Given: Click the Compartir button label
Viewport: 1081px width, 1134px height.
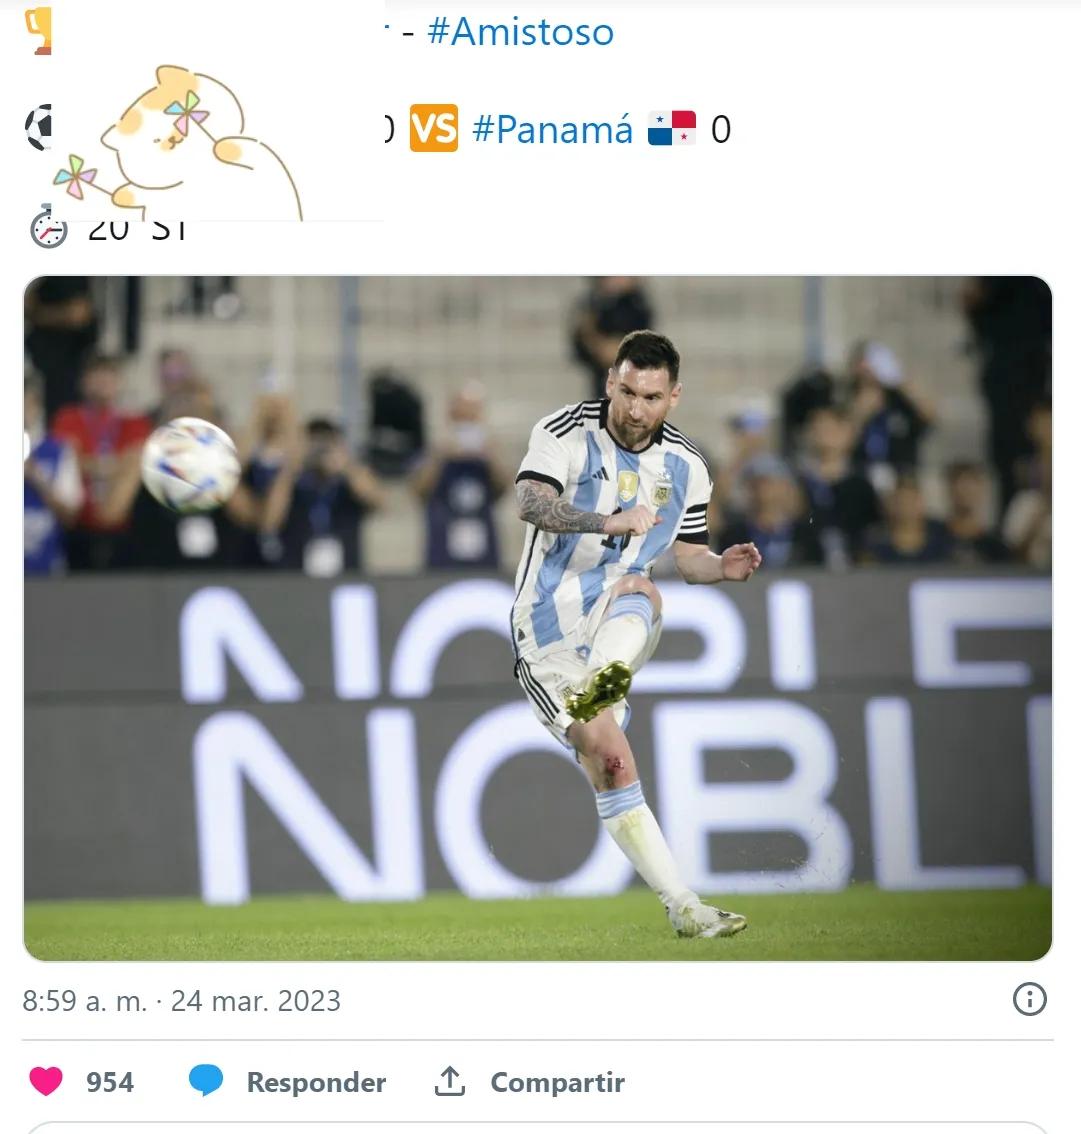Looking at the screenshot, I should (x=557, y=1082).
